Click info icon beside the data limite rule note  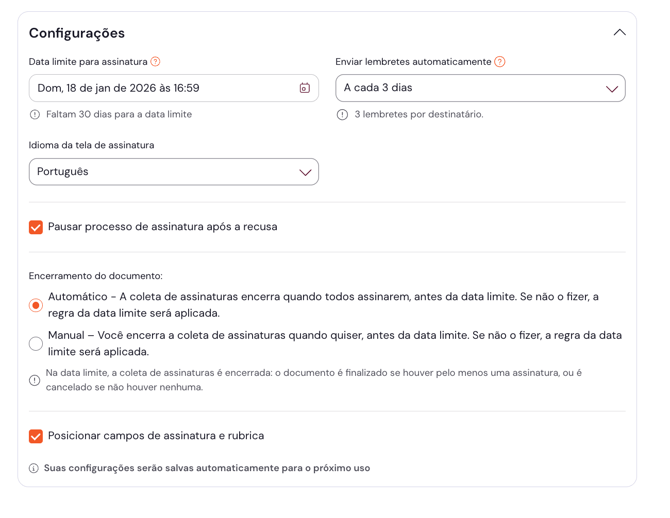35,380
